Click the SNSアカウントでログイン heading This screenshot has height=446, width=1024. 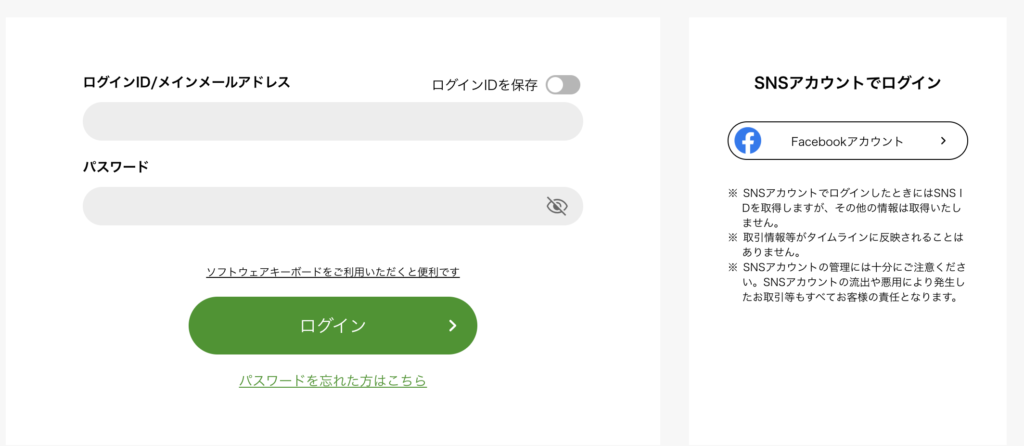tap(848, 83)
